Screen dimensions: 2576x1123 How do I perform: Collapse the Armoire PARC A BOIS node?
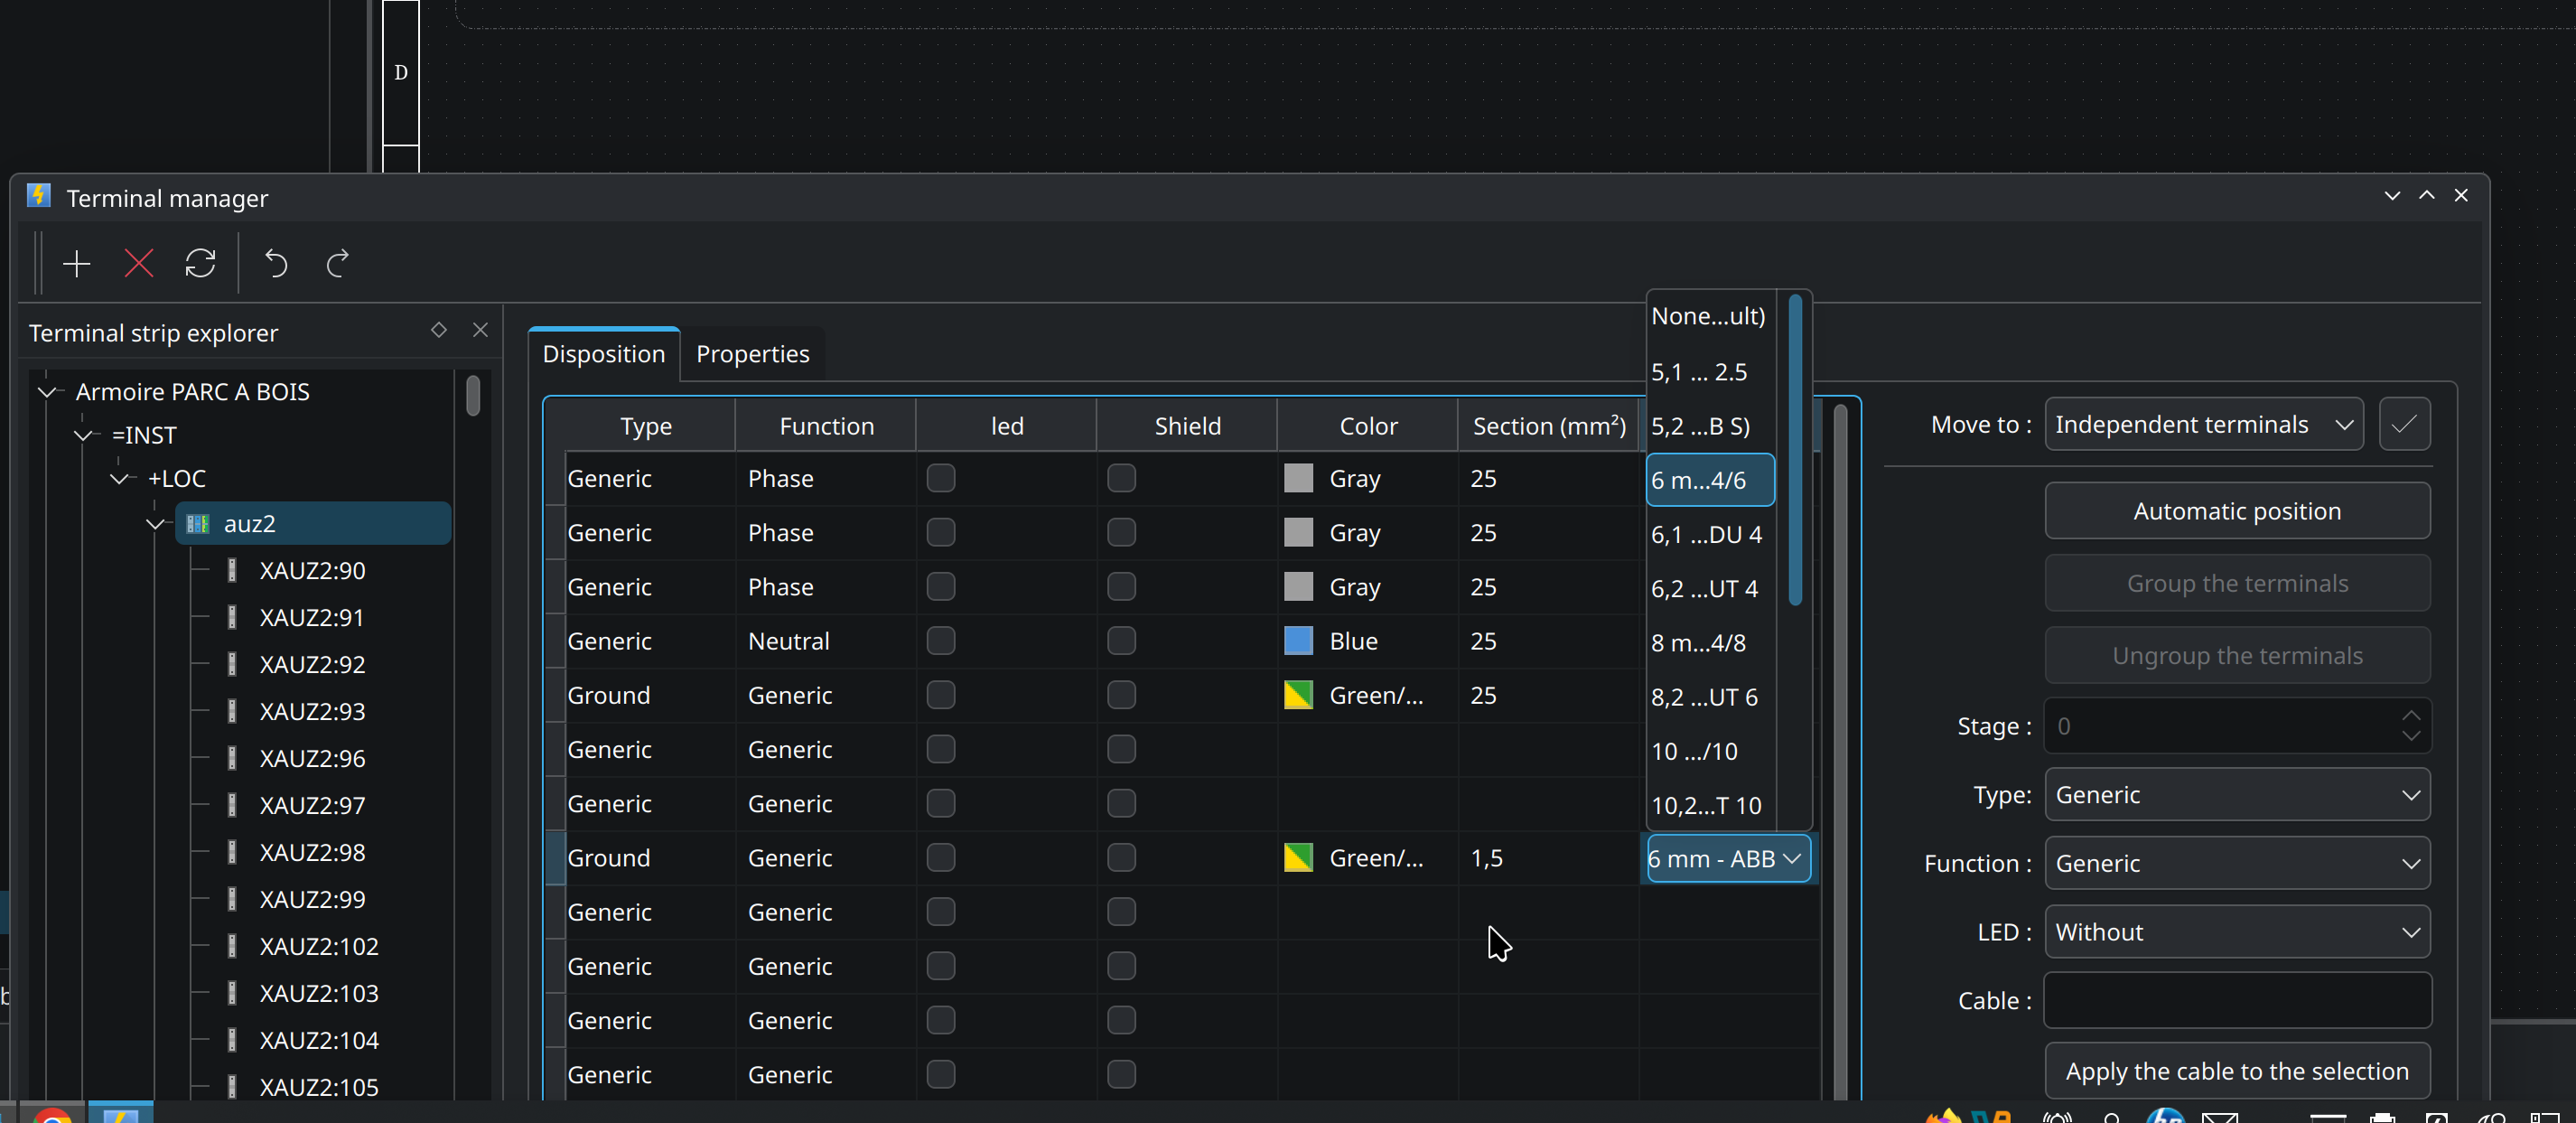46,392
